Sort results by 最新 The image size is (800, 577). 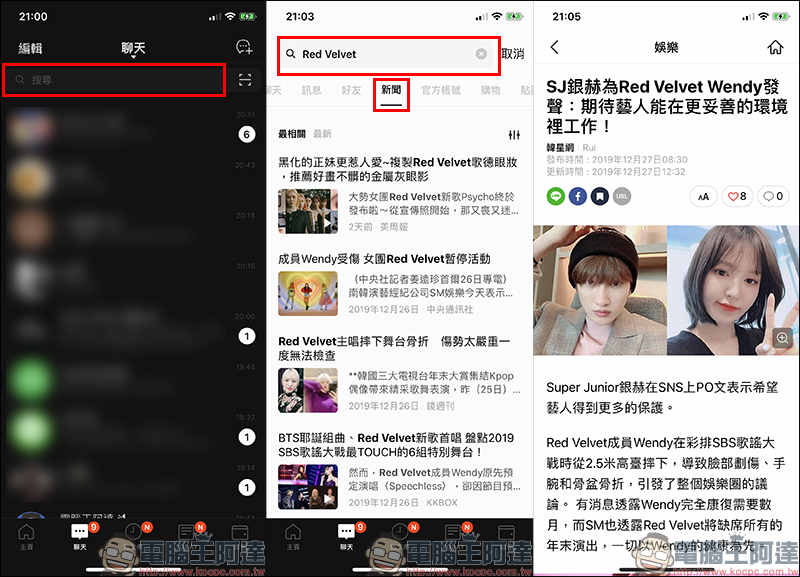tap(322, 134)
